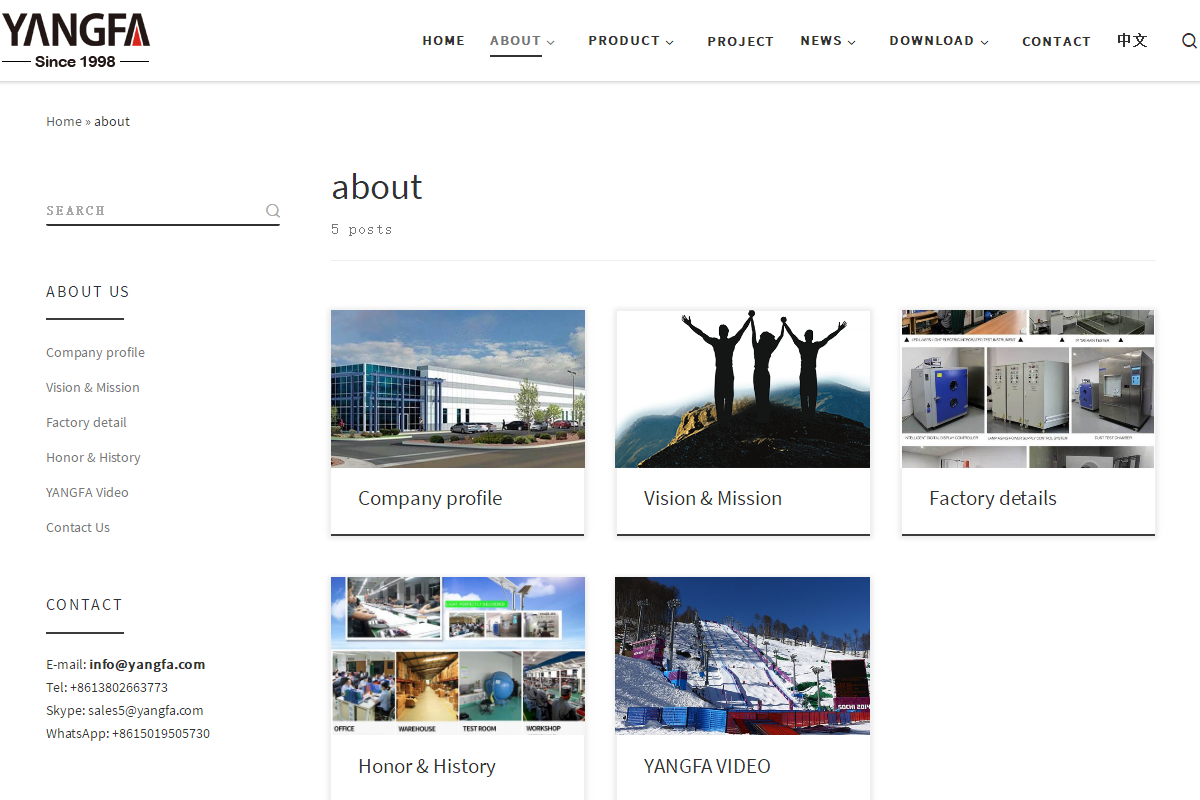
Task: Open Contact Us sidebar link
Action: [78, 527]
